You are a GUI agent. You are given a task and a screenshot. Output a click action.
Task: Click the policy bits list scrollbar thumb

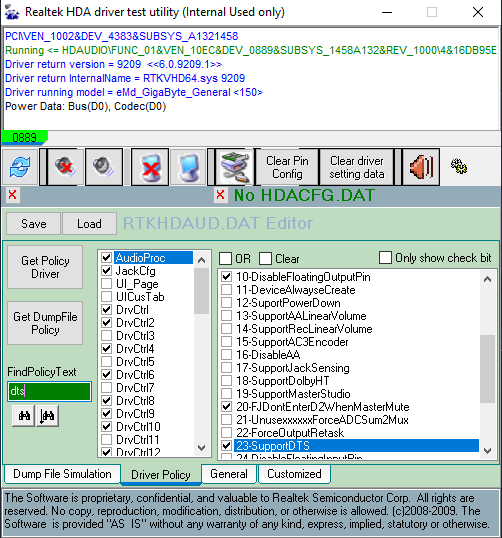(487, 369)
